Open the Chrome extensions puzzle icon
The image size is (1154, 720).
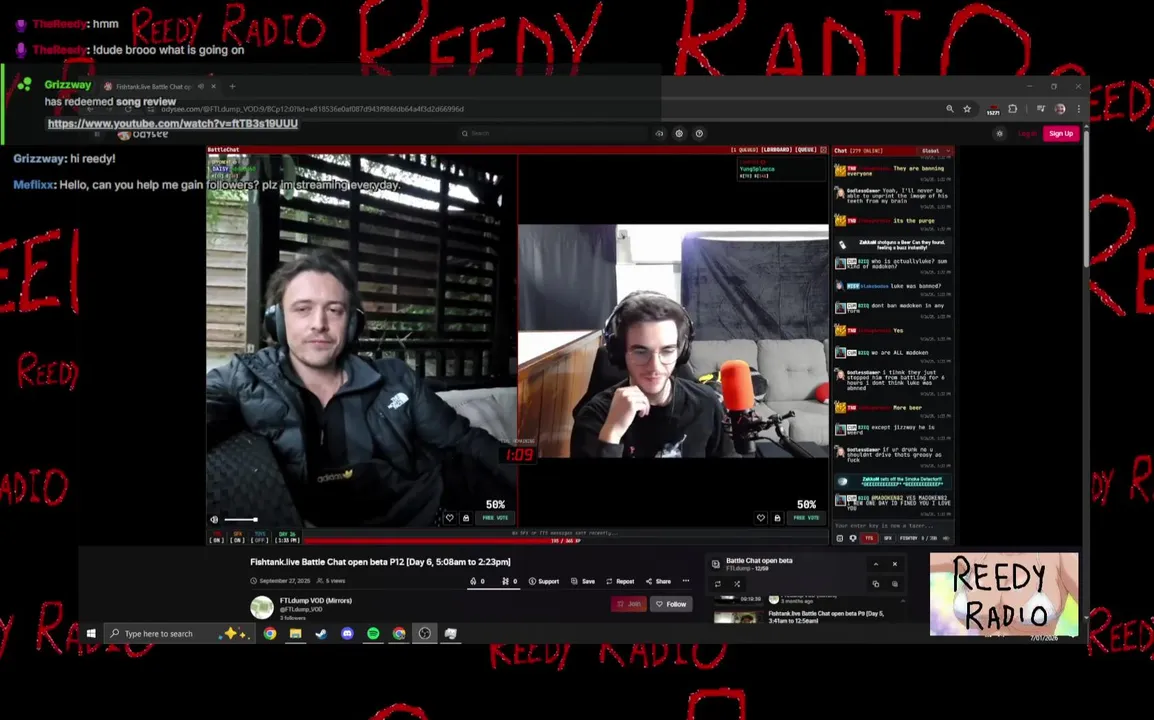[x=1013, y=109]
